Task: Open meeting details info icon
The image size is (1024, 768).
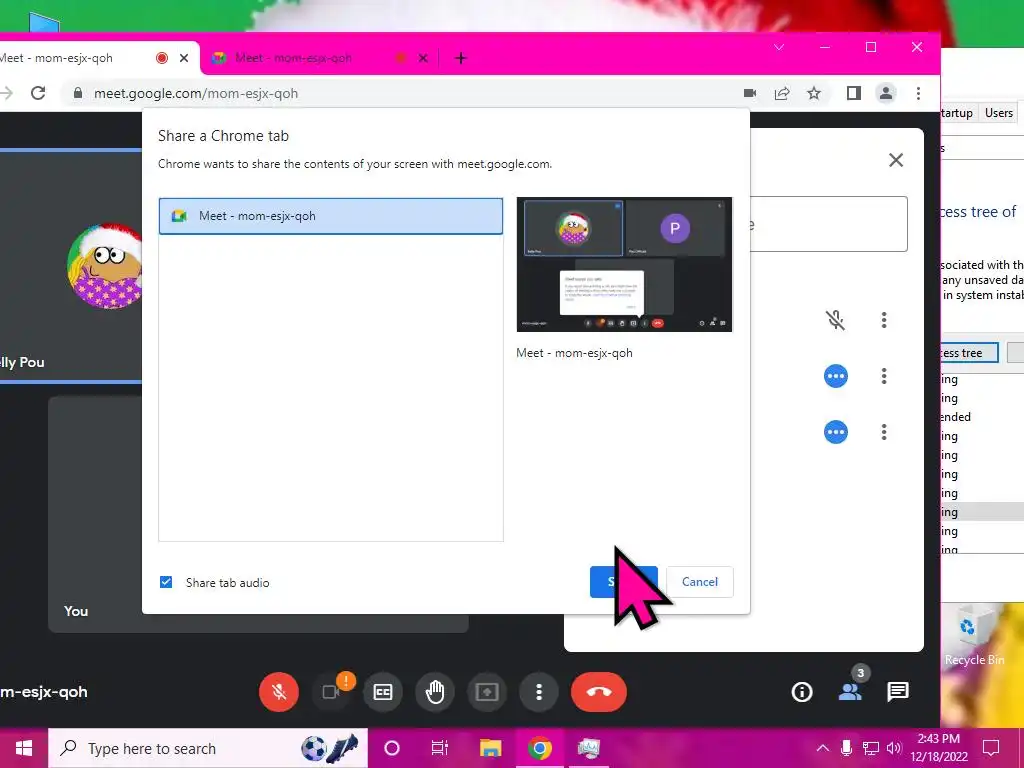Action: [x=802, y=692]
